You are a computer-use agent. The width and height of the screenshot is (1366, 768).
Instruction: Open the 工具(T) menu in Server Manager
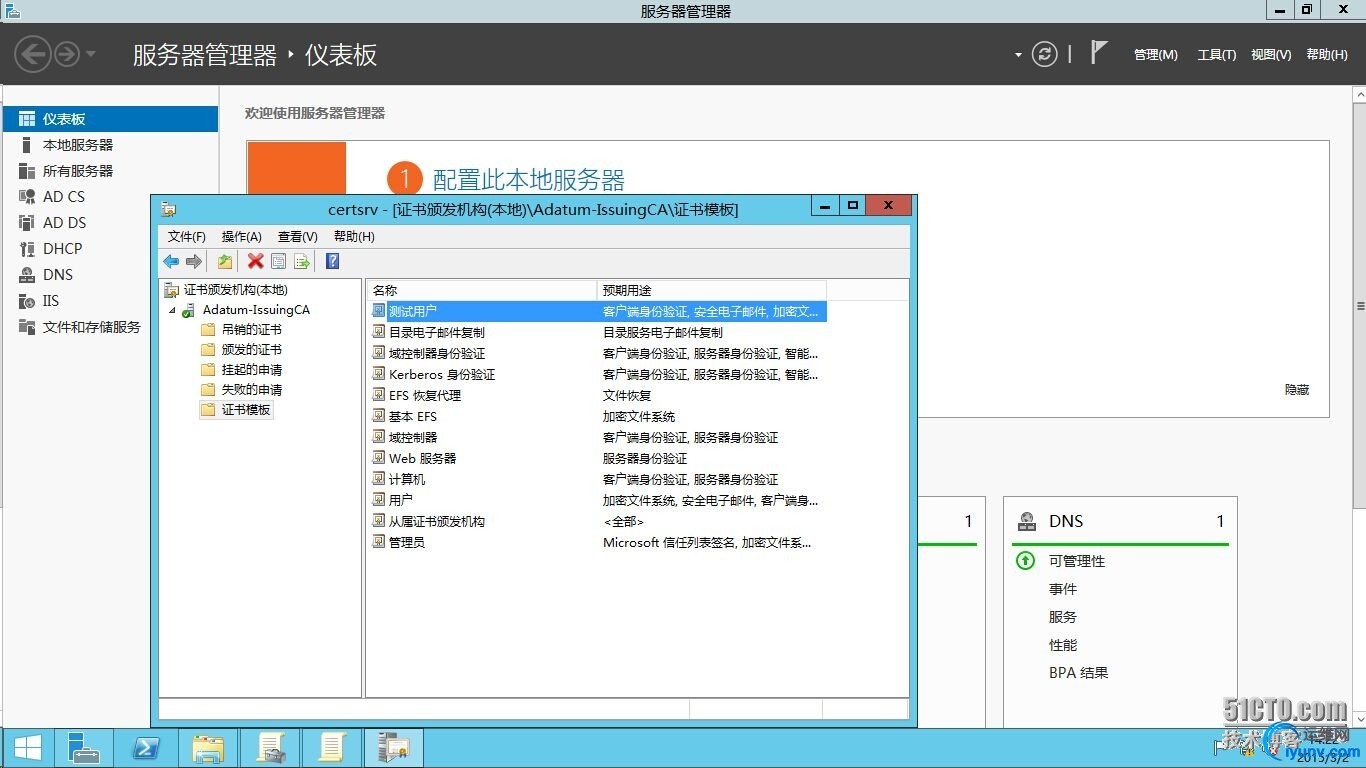click(1217, 55)
